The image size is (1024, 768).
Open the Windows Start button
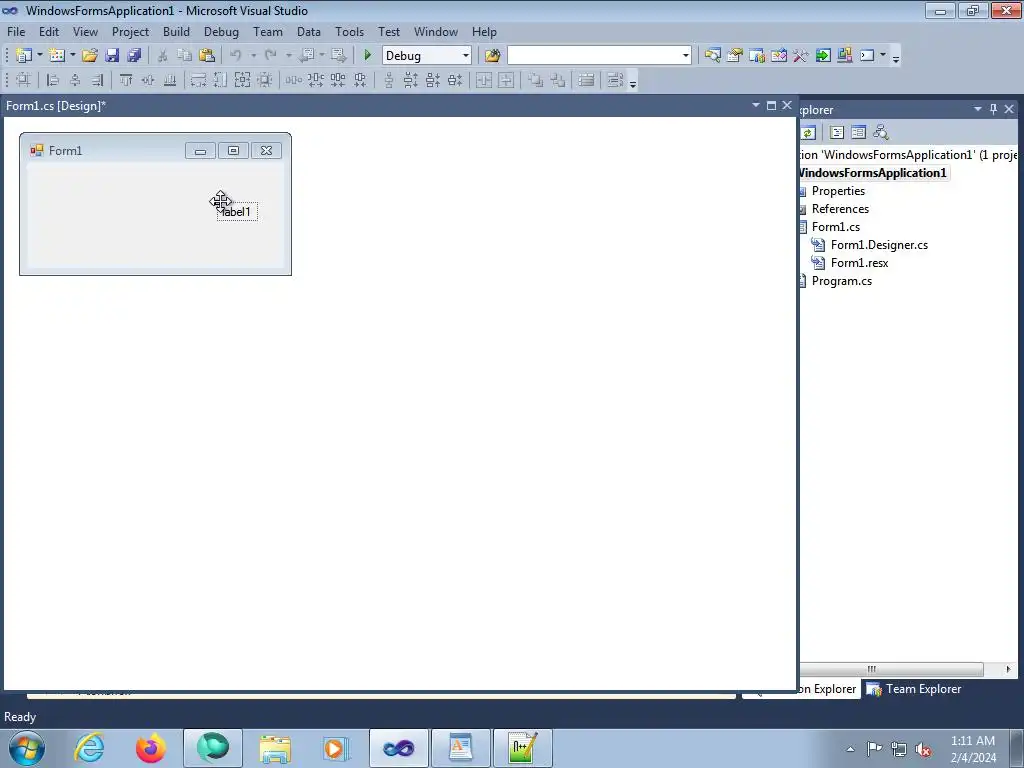click(27, 748)
